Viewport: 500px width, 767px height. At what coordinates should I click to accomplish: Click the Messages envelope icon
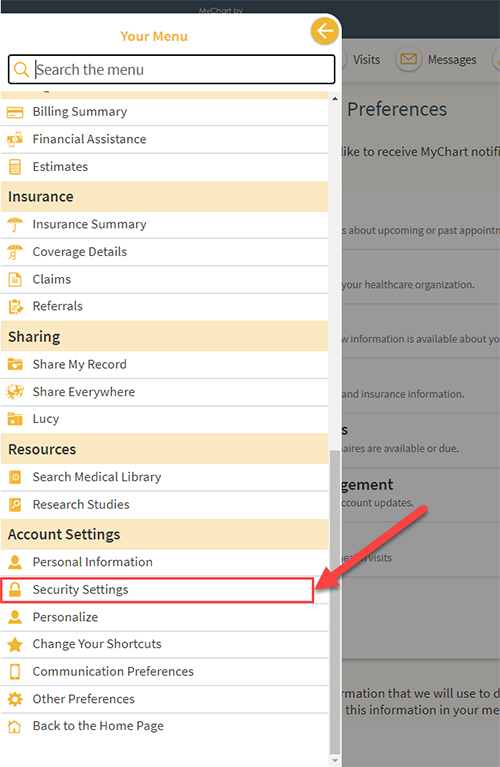coord(409,59)
